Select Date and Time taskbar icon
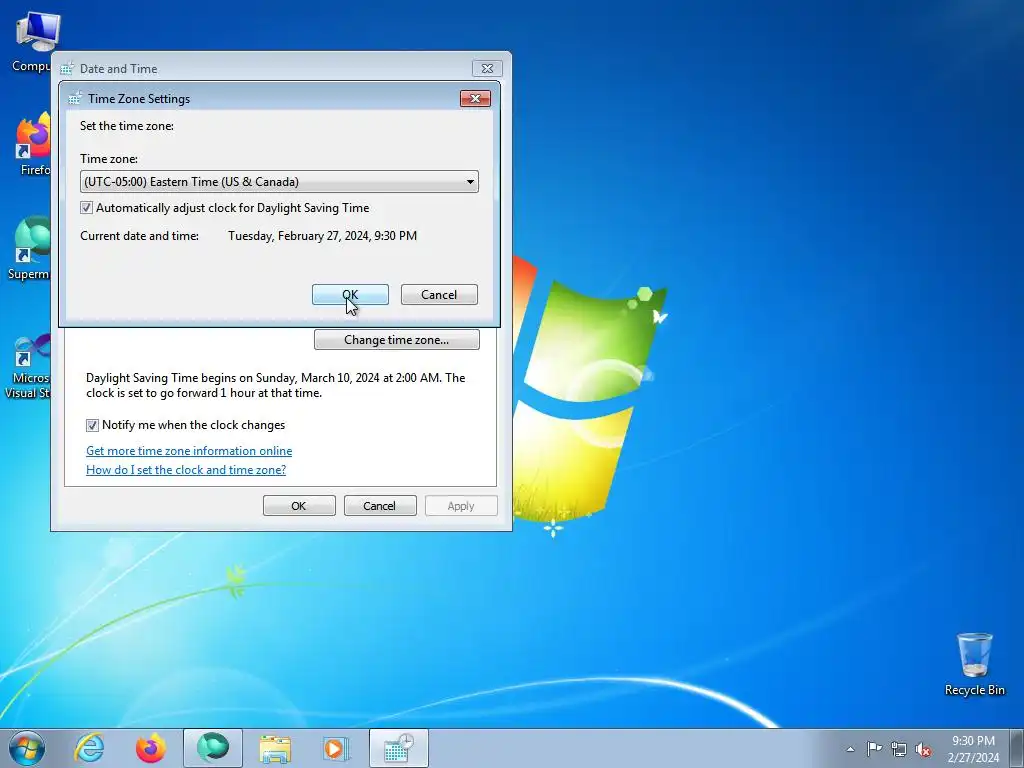The image size is (1024, 768). pos(398,748)
